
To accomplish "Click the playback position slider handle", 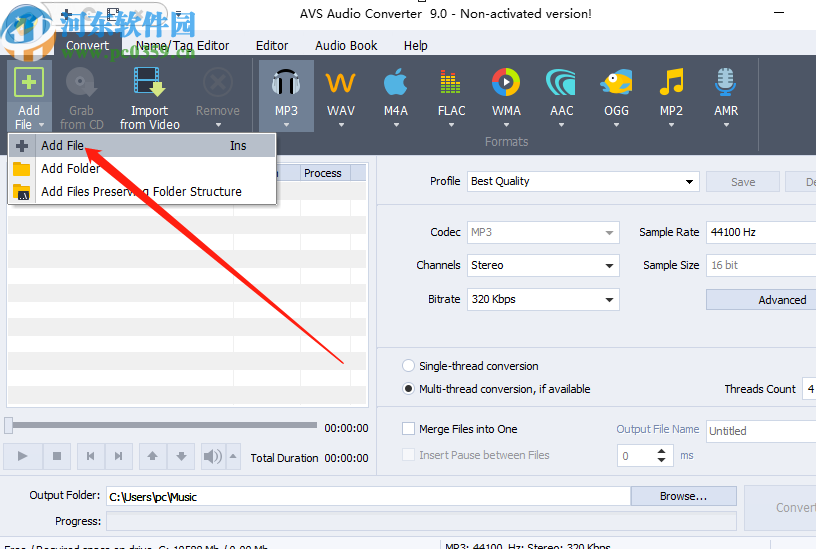I will [x=8, y=425].
